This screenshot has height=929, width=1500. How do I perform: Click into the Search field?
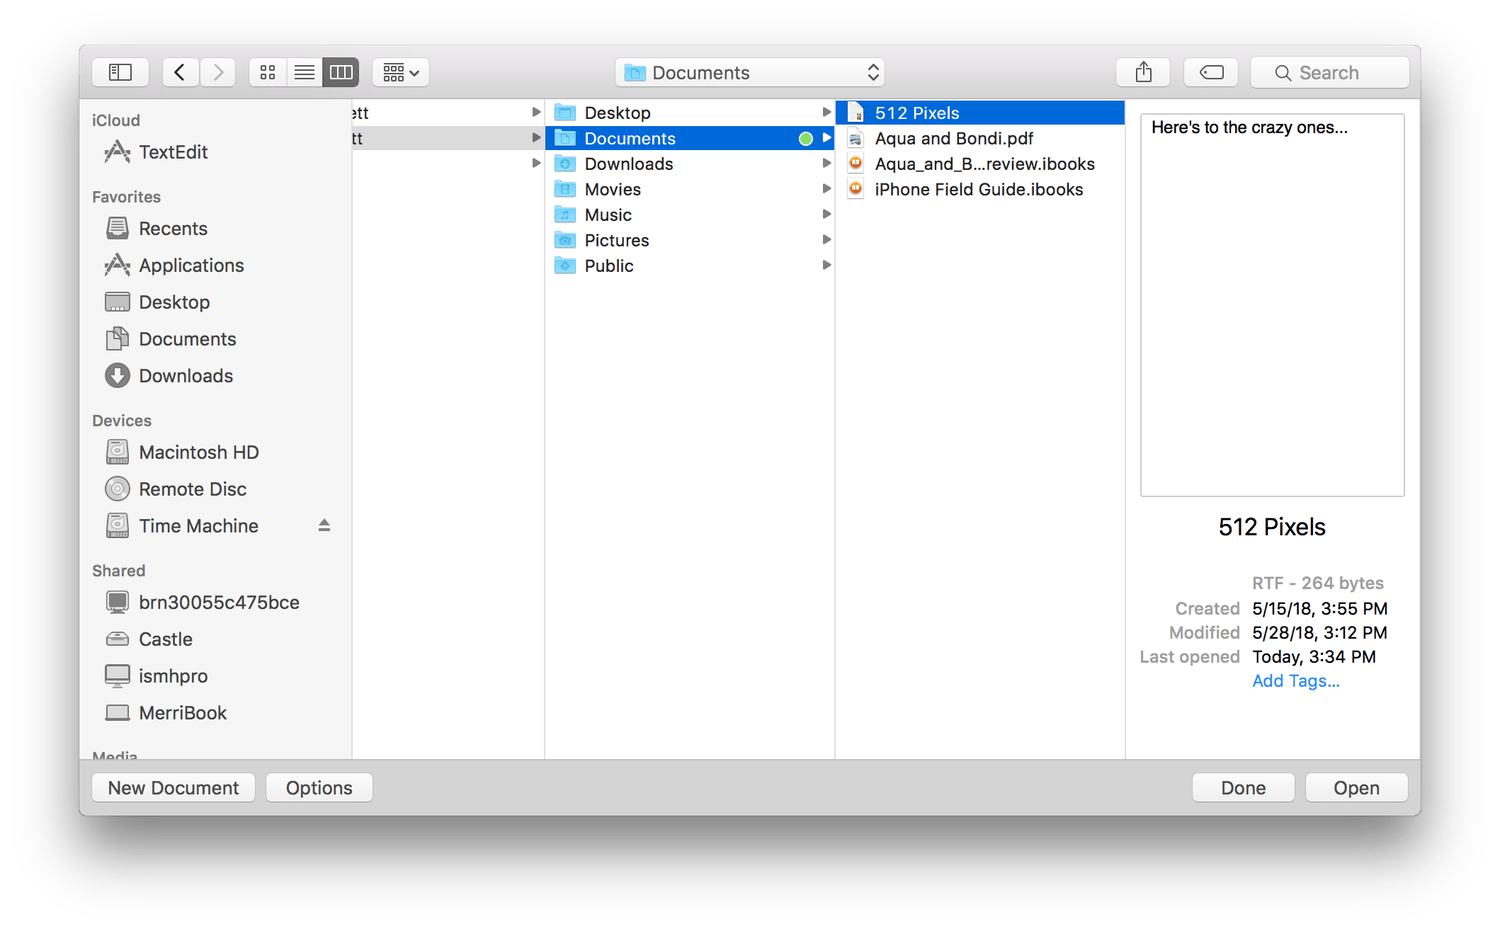pos(1330,72)
